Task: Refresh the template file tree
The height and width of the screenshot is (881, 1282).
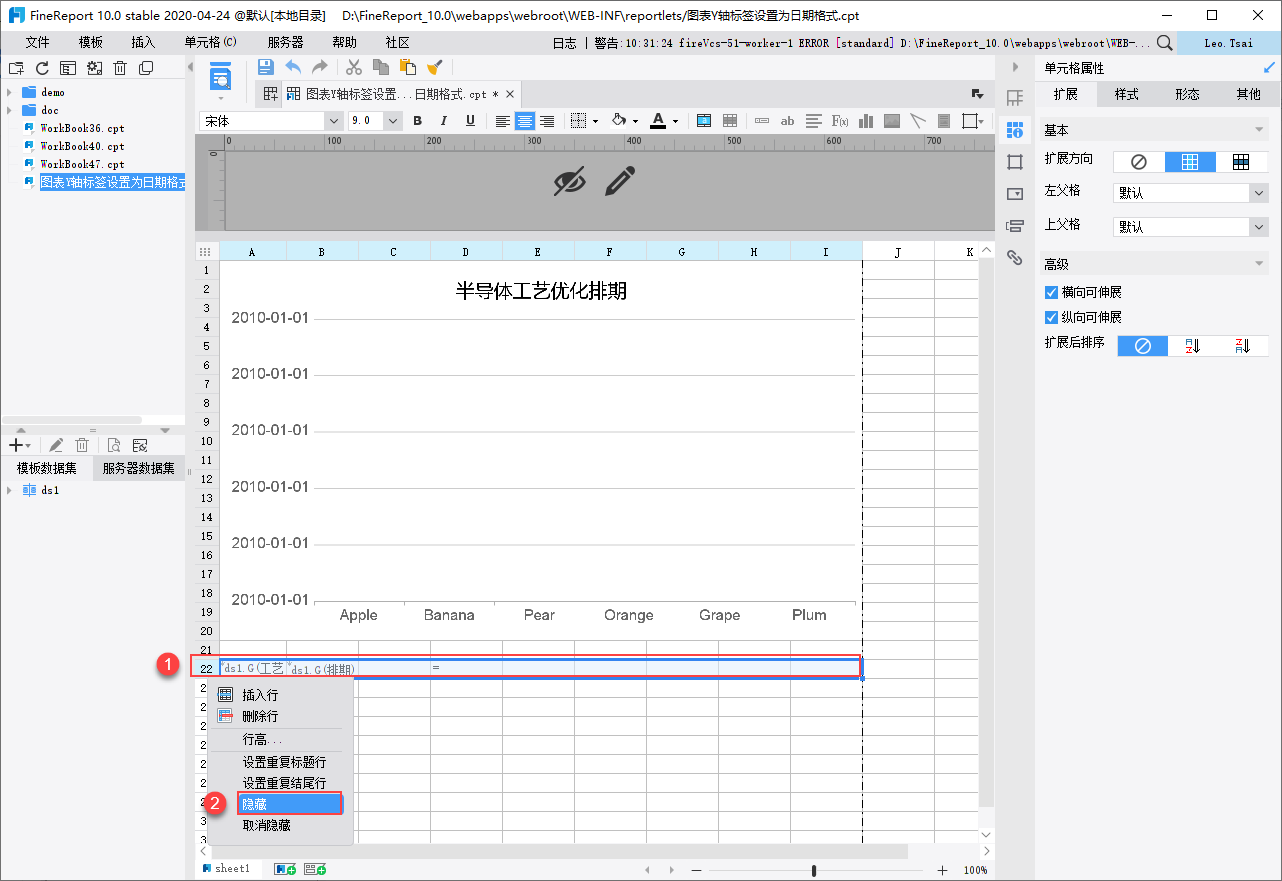Action: pos(42,68)
